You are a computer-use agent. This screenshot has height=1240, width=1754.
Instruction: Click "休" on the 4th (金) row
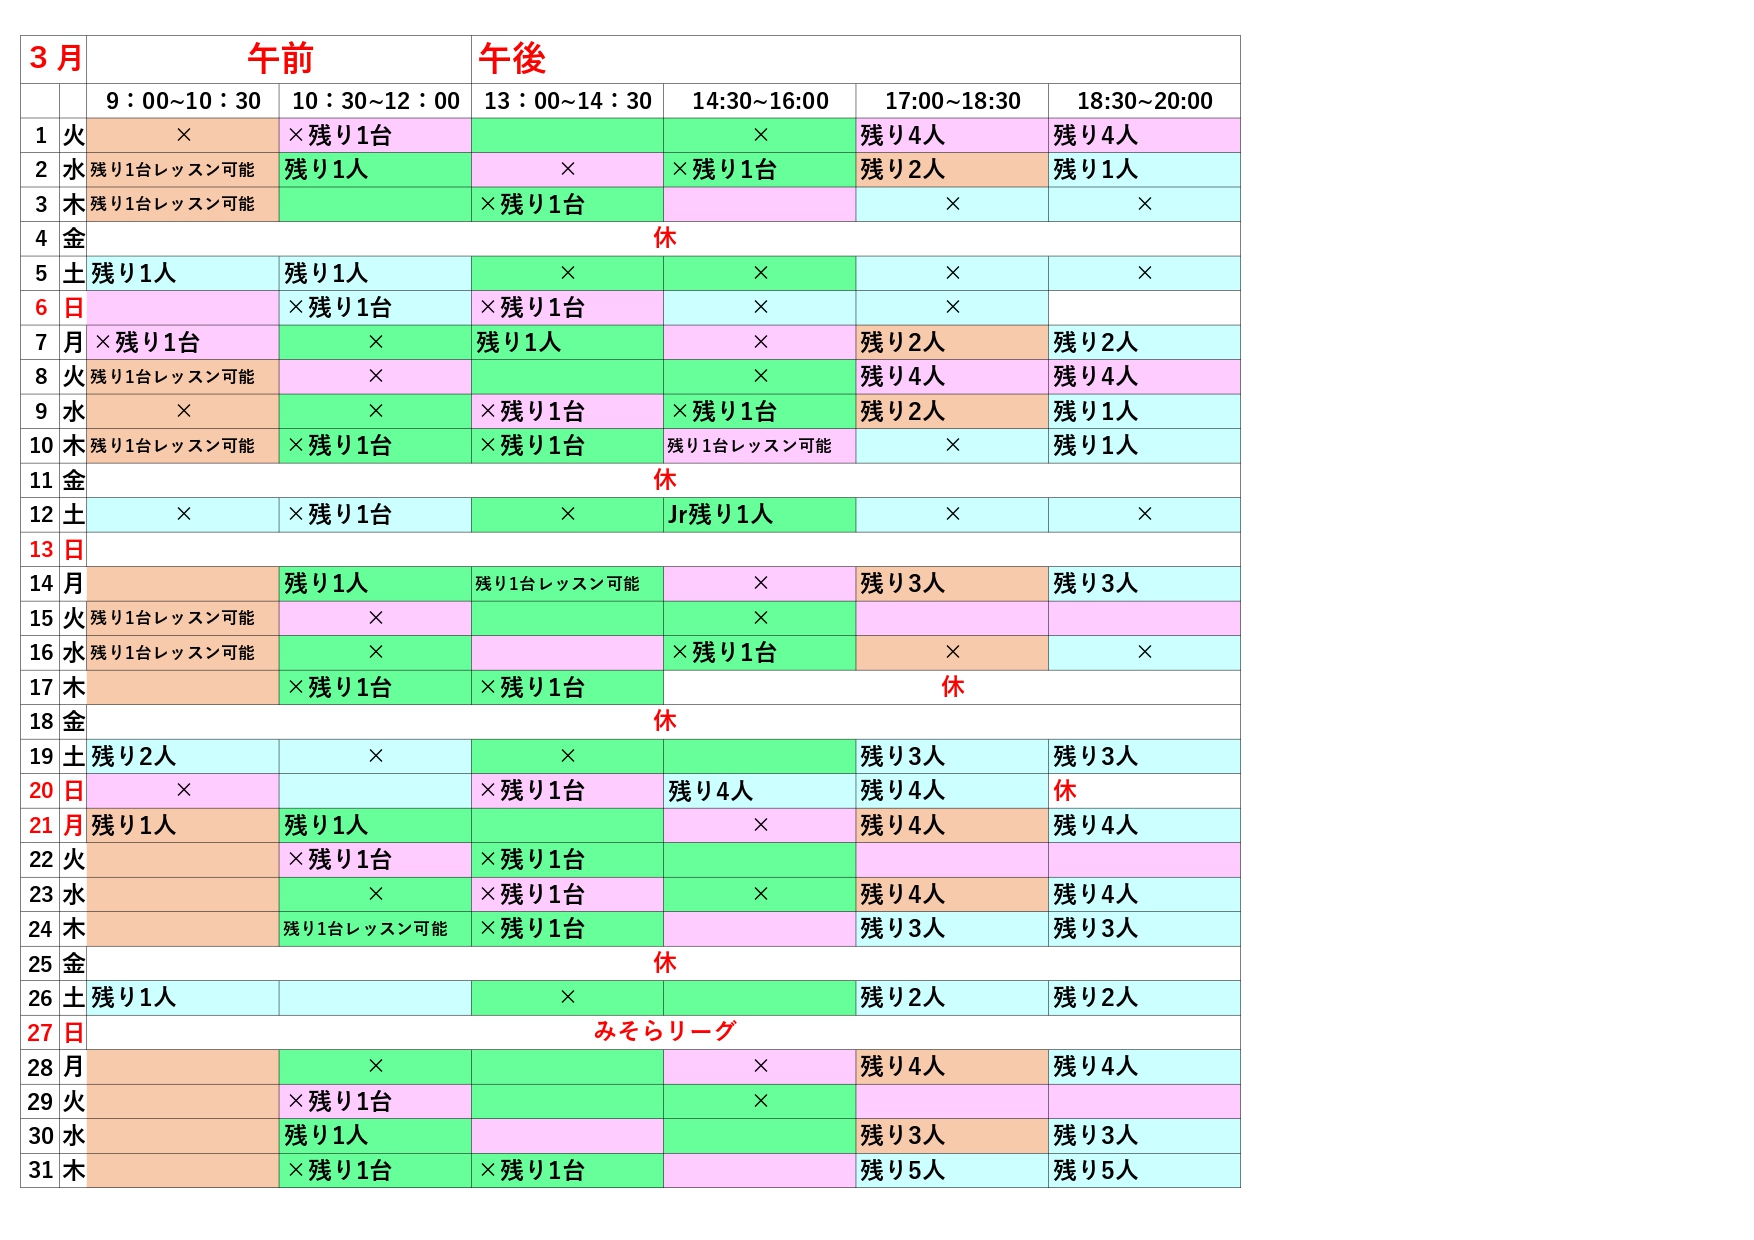tap(665, 238)
